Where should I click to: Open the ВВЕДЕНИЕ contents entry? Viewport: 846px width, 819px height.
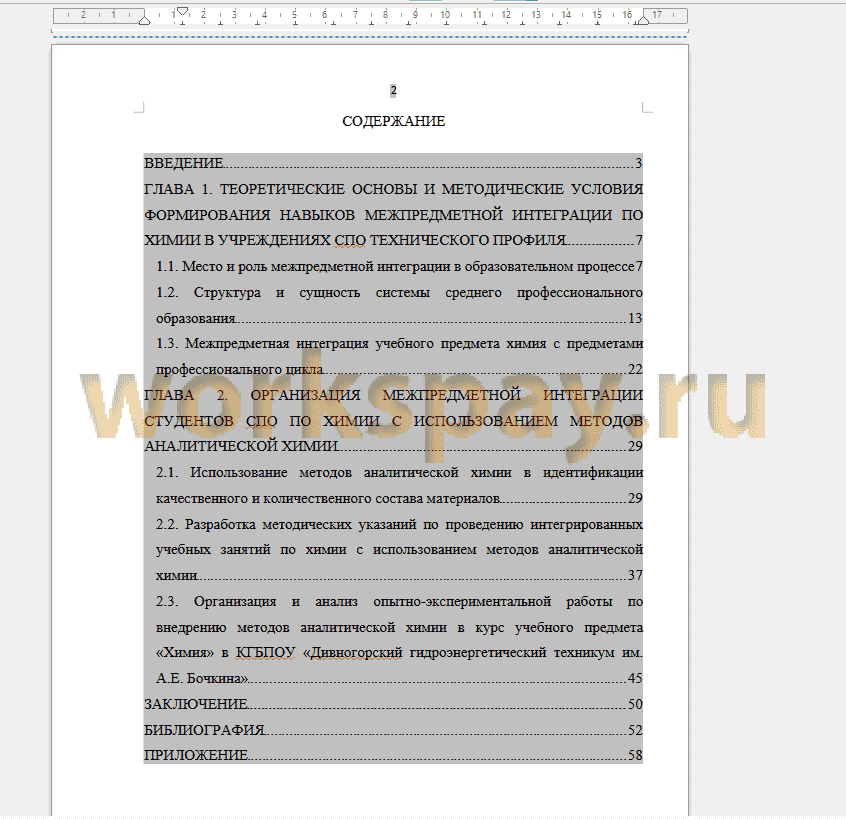(393, 163)
